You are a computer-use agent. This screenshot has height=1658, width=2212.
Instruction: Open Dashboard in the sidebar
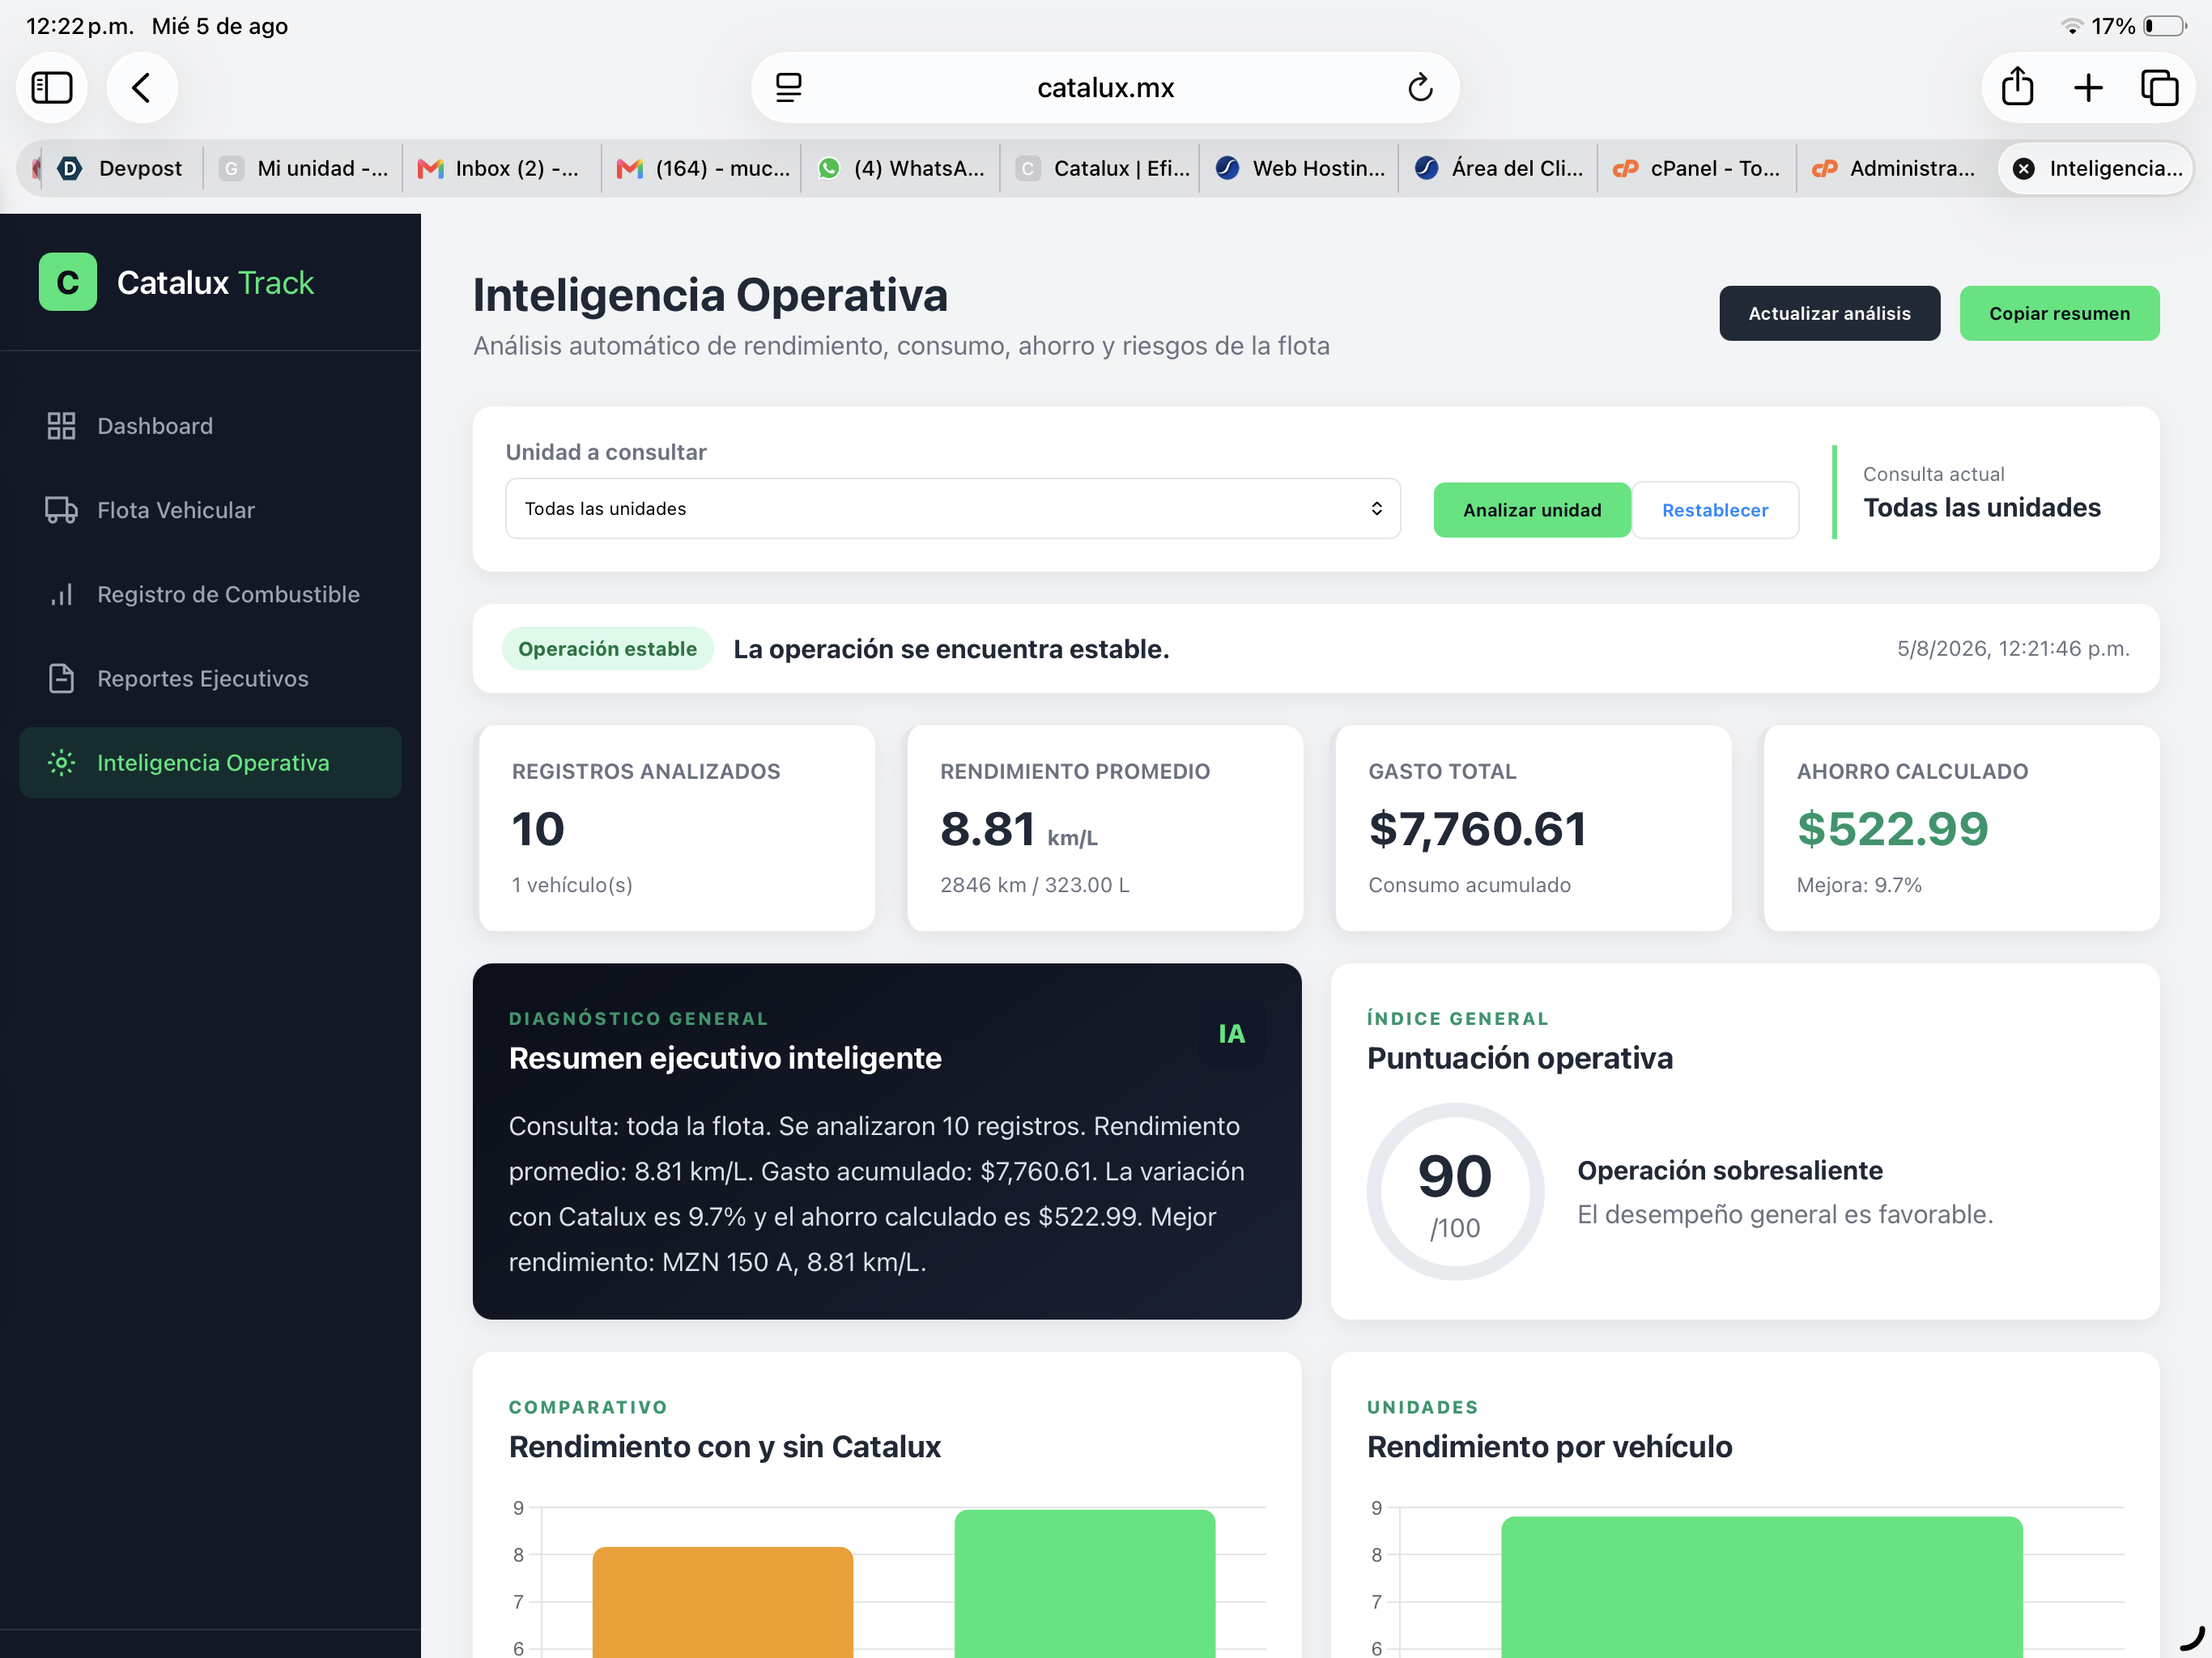tap(210, 426)
